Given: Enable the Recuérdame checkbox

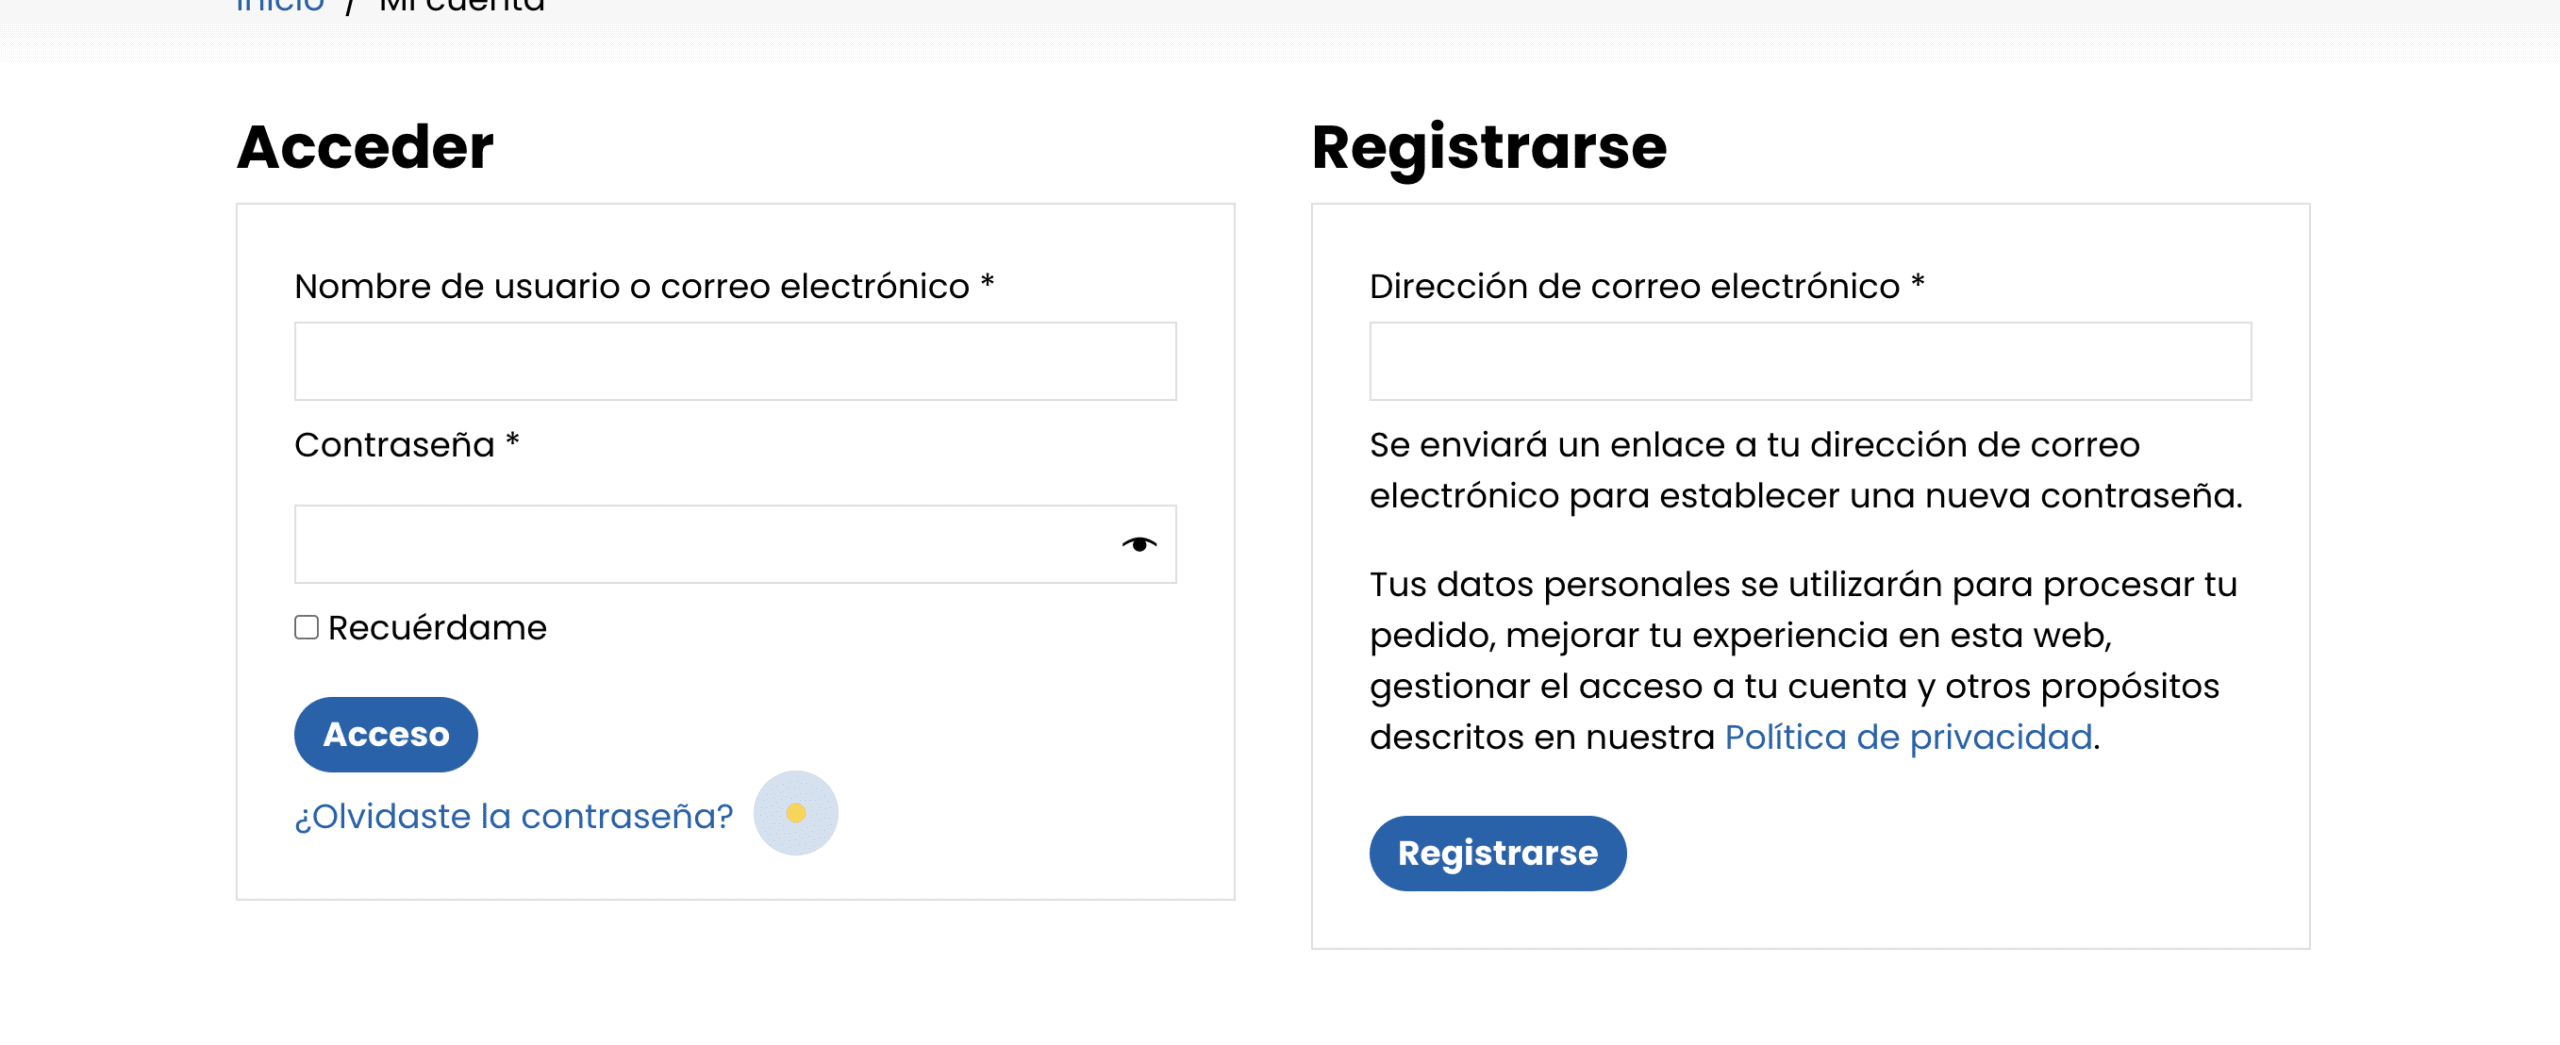Looking at the screenshot, I should tap(307, 628).
